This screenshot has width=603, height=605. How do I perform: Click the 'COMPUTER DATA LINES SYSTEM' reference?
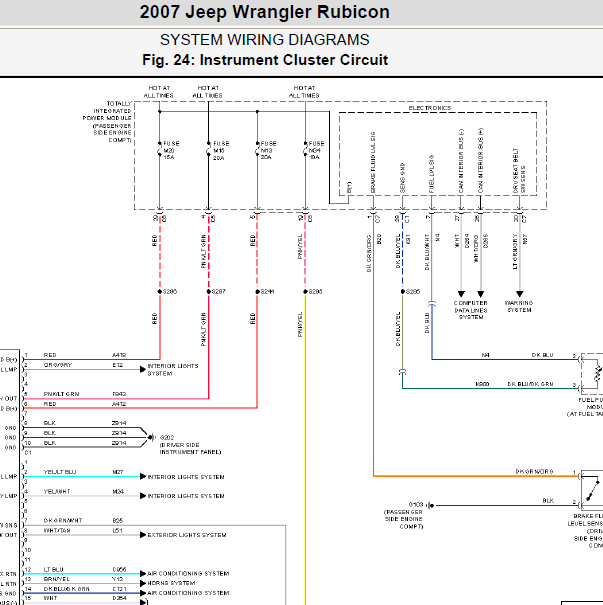click(x=471, y=310)
